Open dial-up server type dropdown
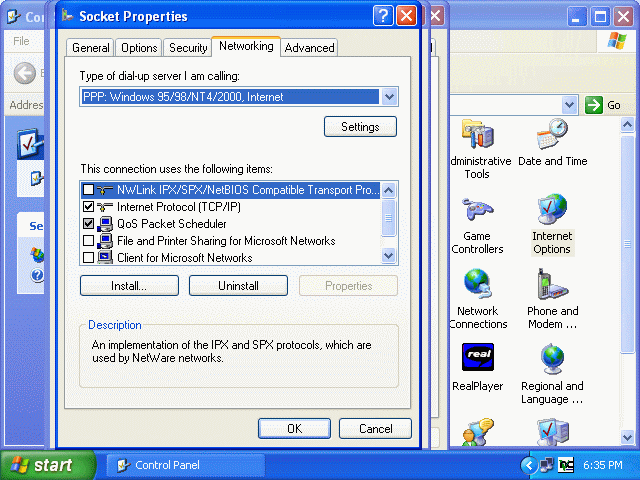640x480 pixels. (x=389, y=97)
